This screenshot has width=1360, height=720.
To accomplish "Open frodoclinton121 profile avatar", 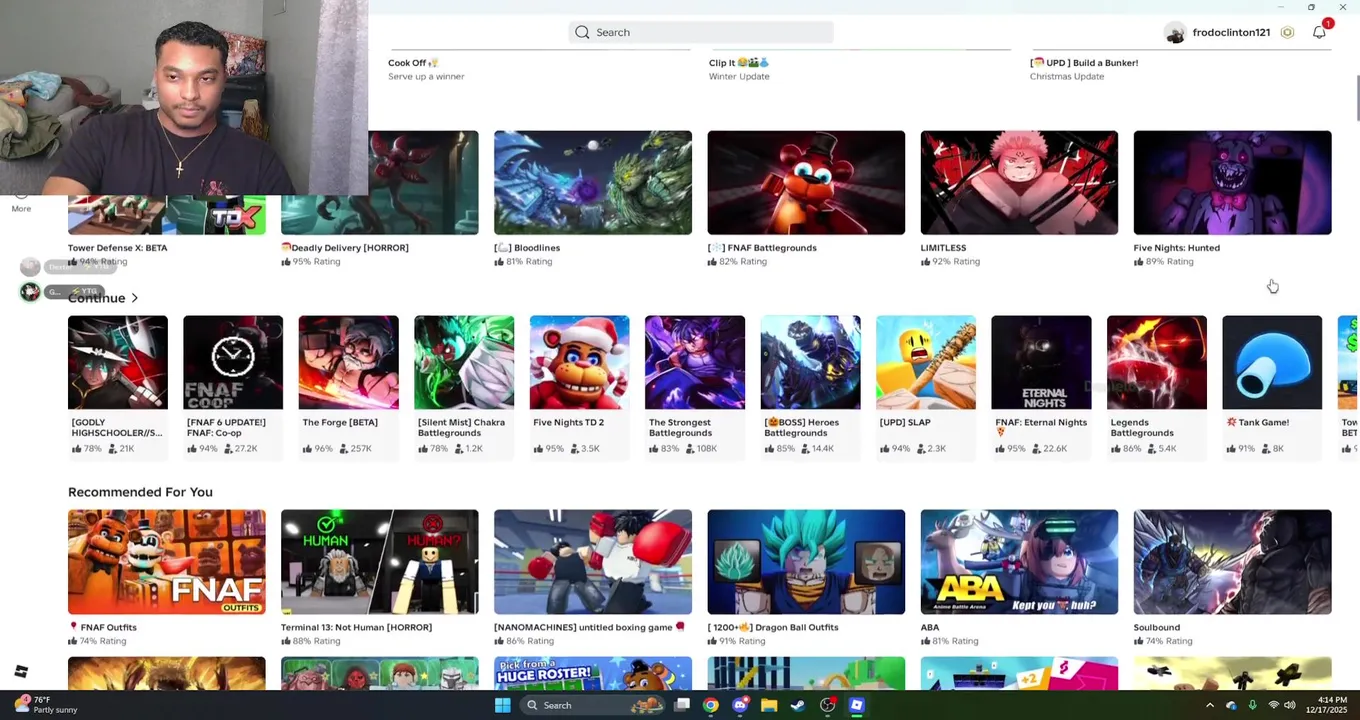I will click(x=1175, y=33).
